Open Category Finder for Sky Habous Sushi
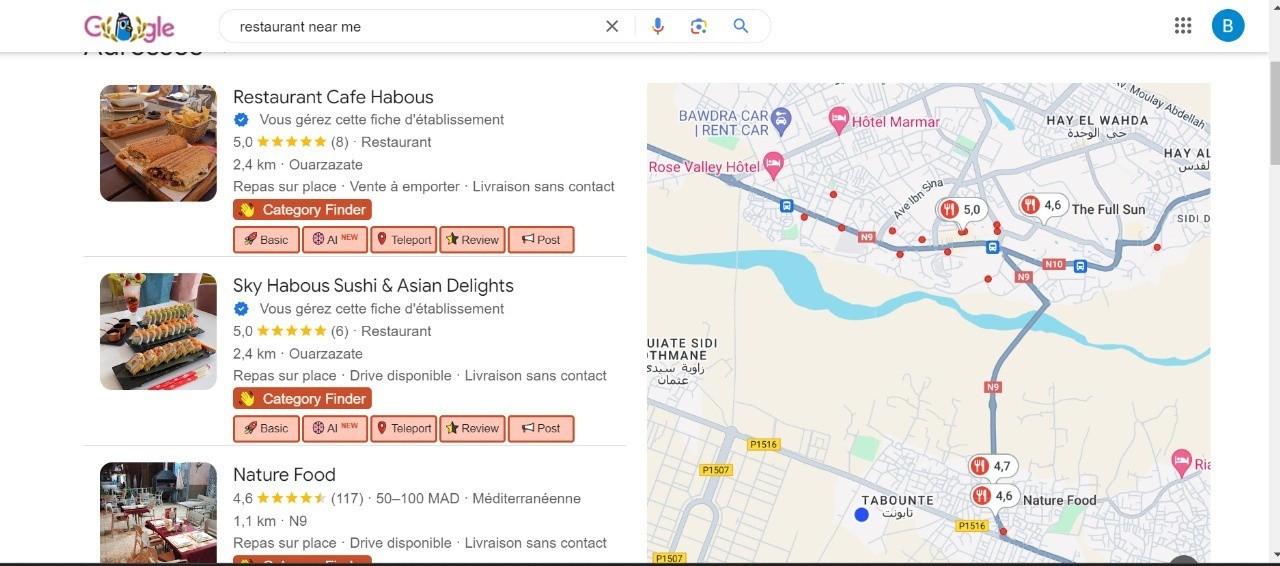The width and height of the screenshot is (1280, 566). [302, 398]
